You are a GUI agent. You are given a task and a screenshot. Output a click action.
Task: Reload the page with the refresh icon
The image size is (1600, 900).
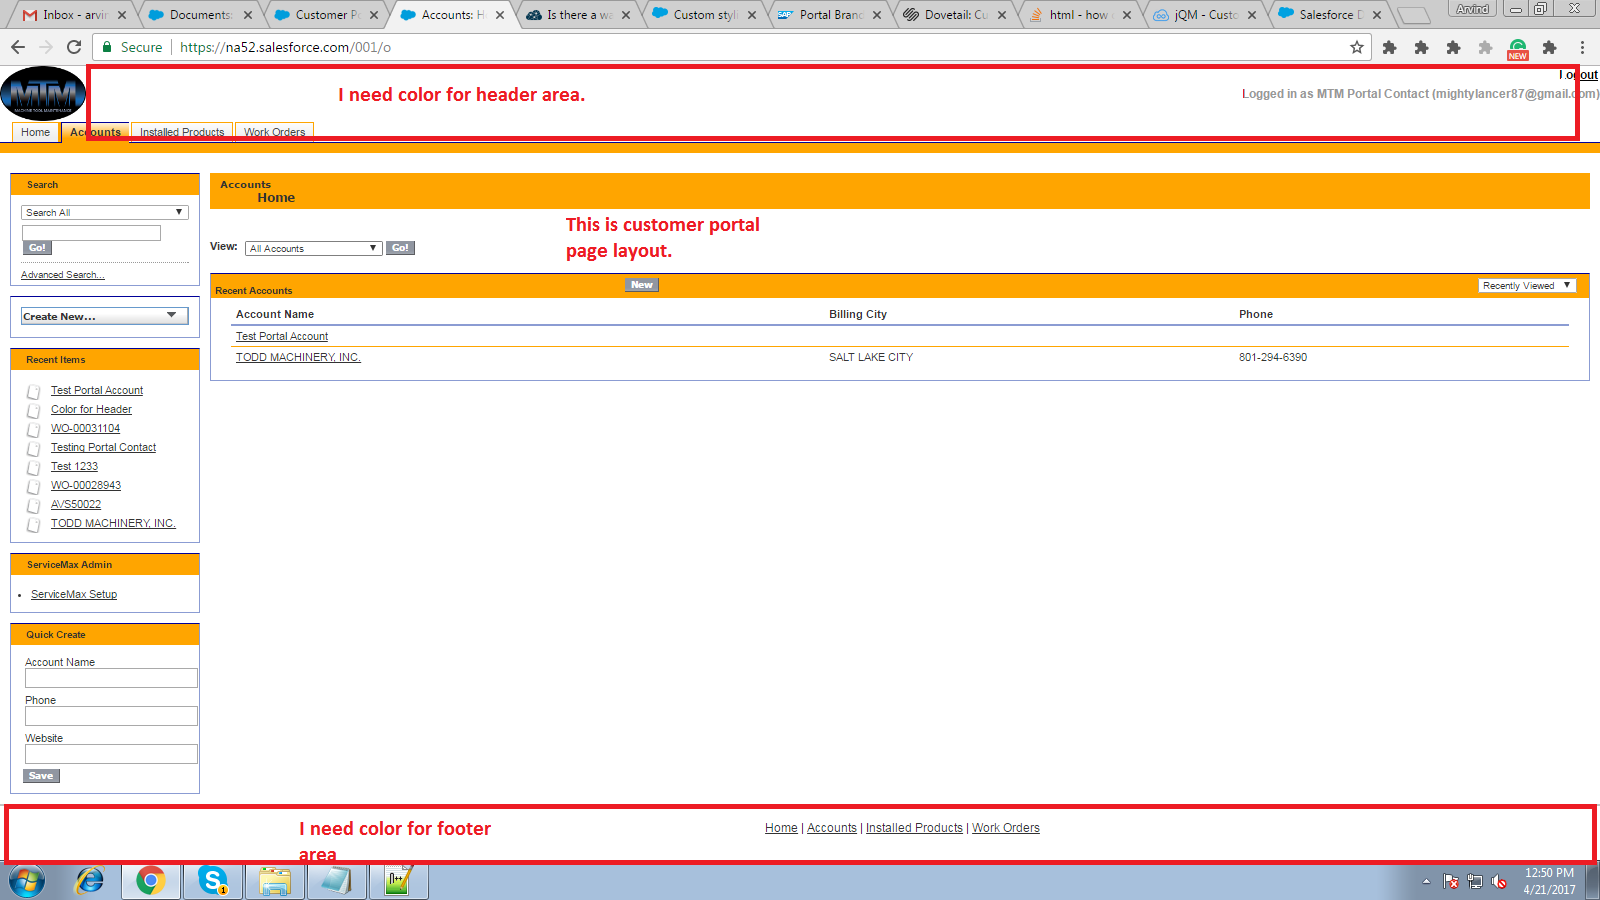click(74, 47)
